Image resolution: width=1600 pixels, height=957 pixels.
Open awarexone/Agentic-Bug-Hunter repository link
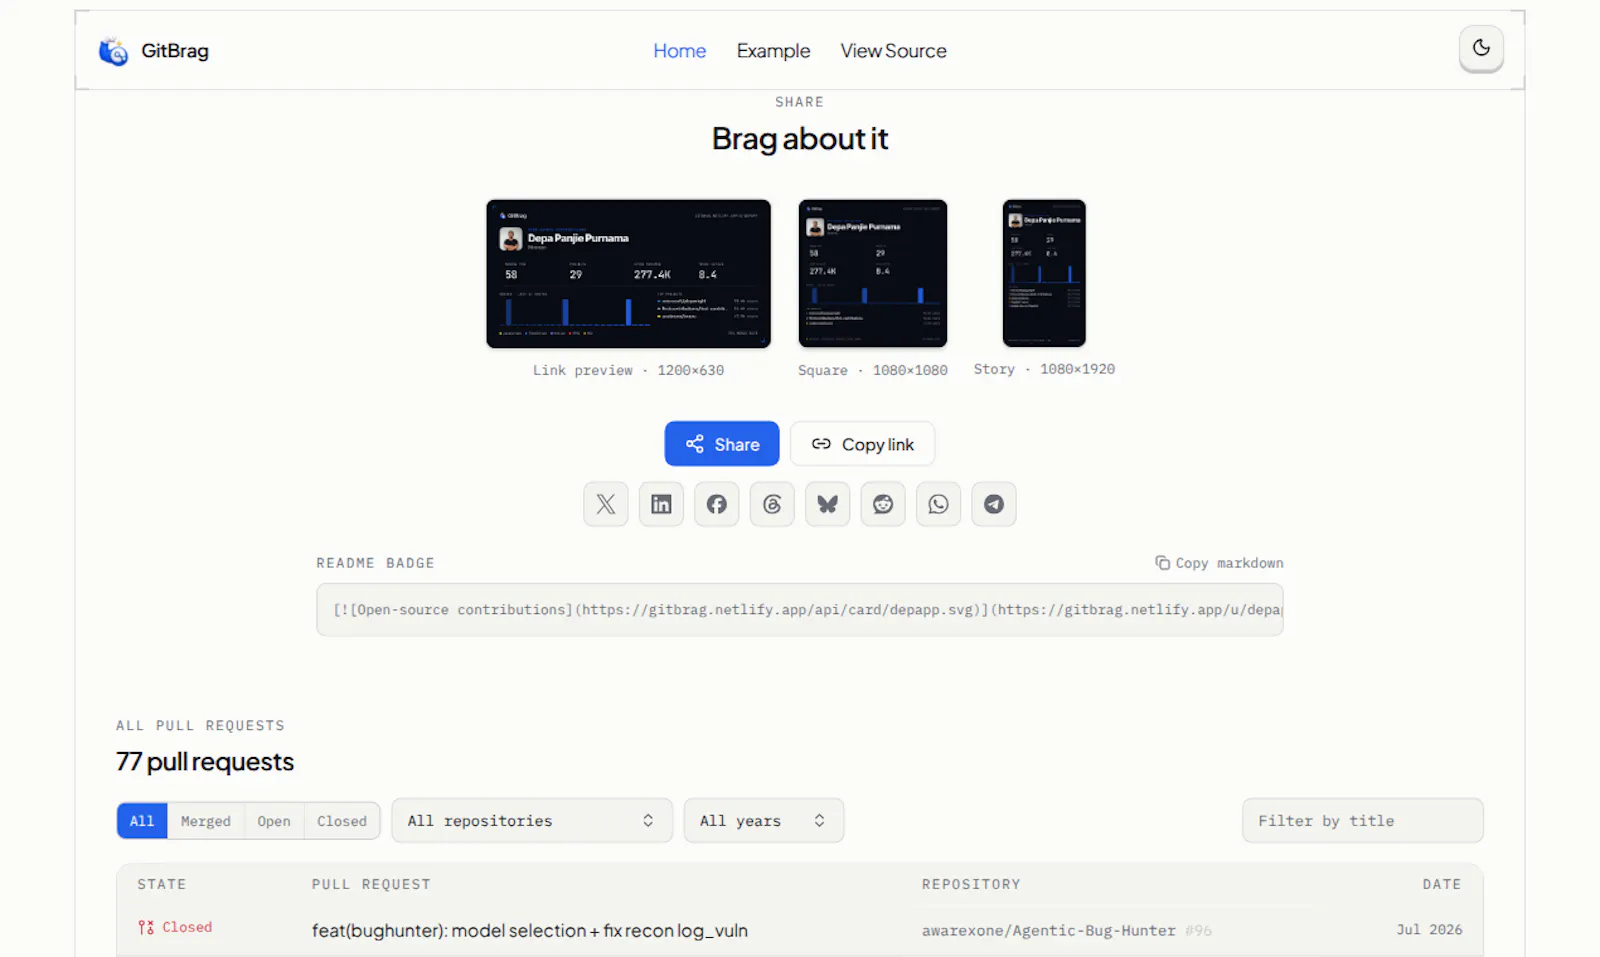click(x=1048, y=930)
